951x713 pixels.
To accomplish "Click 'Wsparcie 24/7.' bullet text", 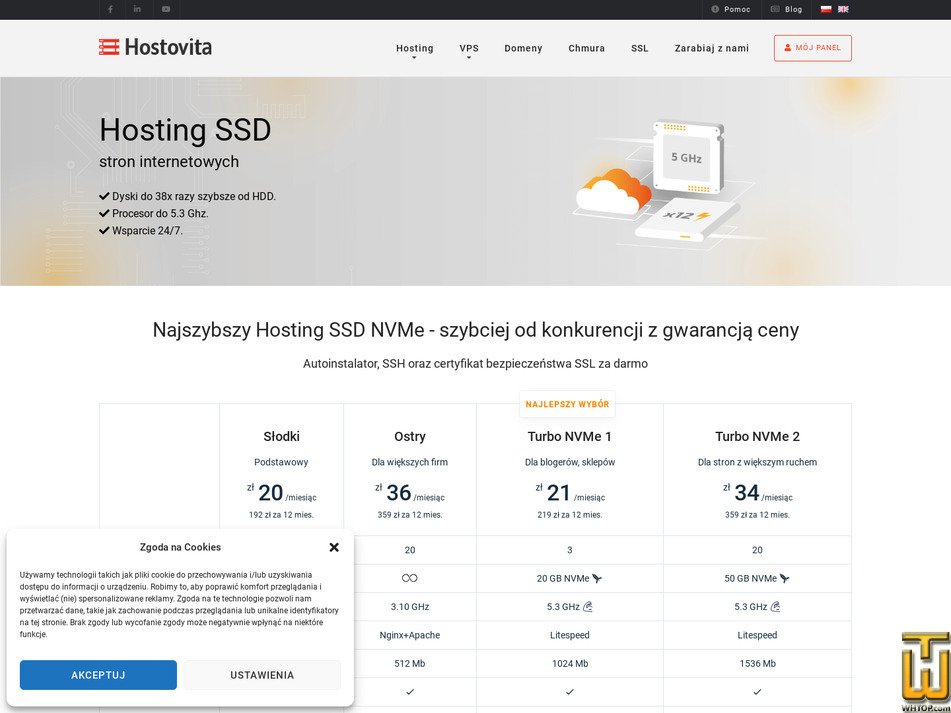I will (147, 230).
